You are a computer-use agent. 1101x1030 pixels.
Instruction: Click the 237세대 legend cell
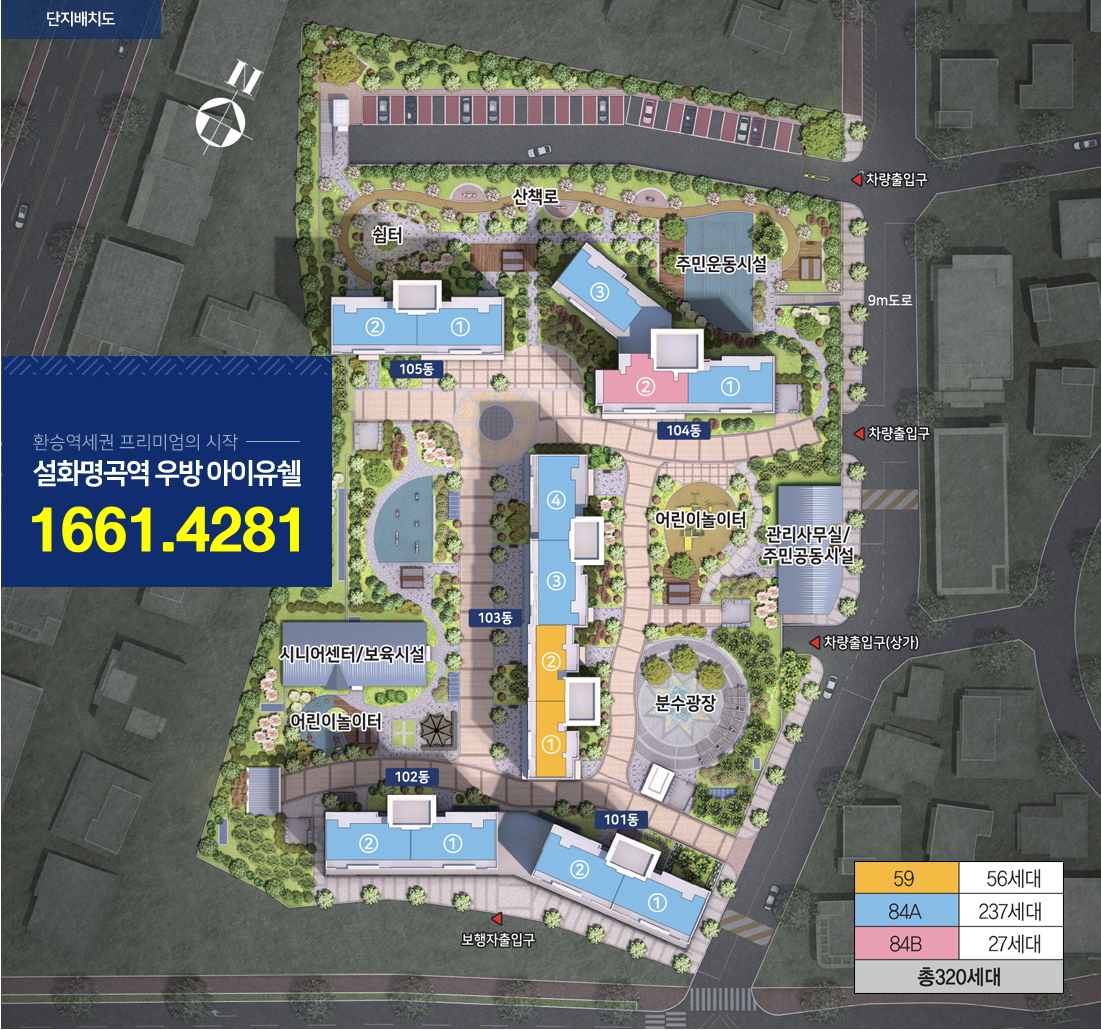pyautogui.click(x=1010, y=911)
